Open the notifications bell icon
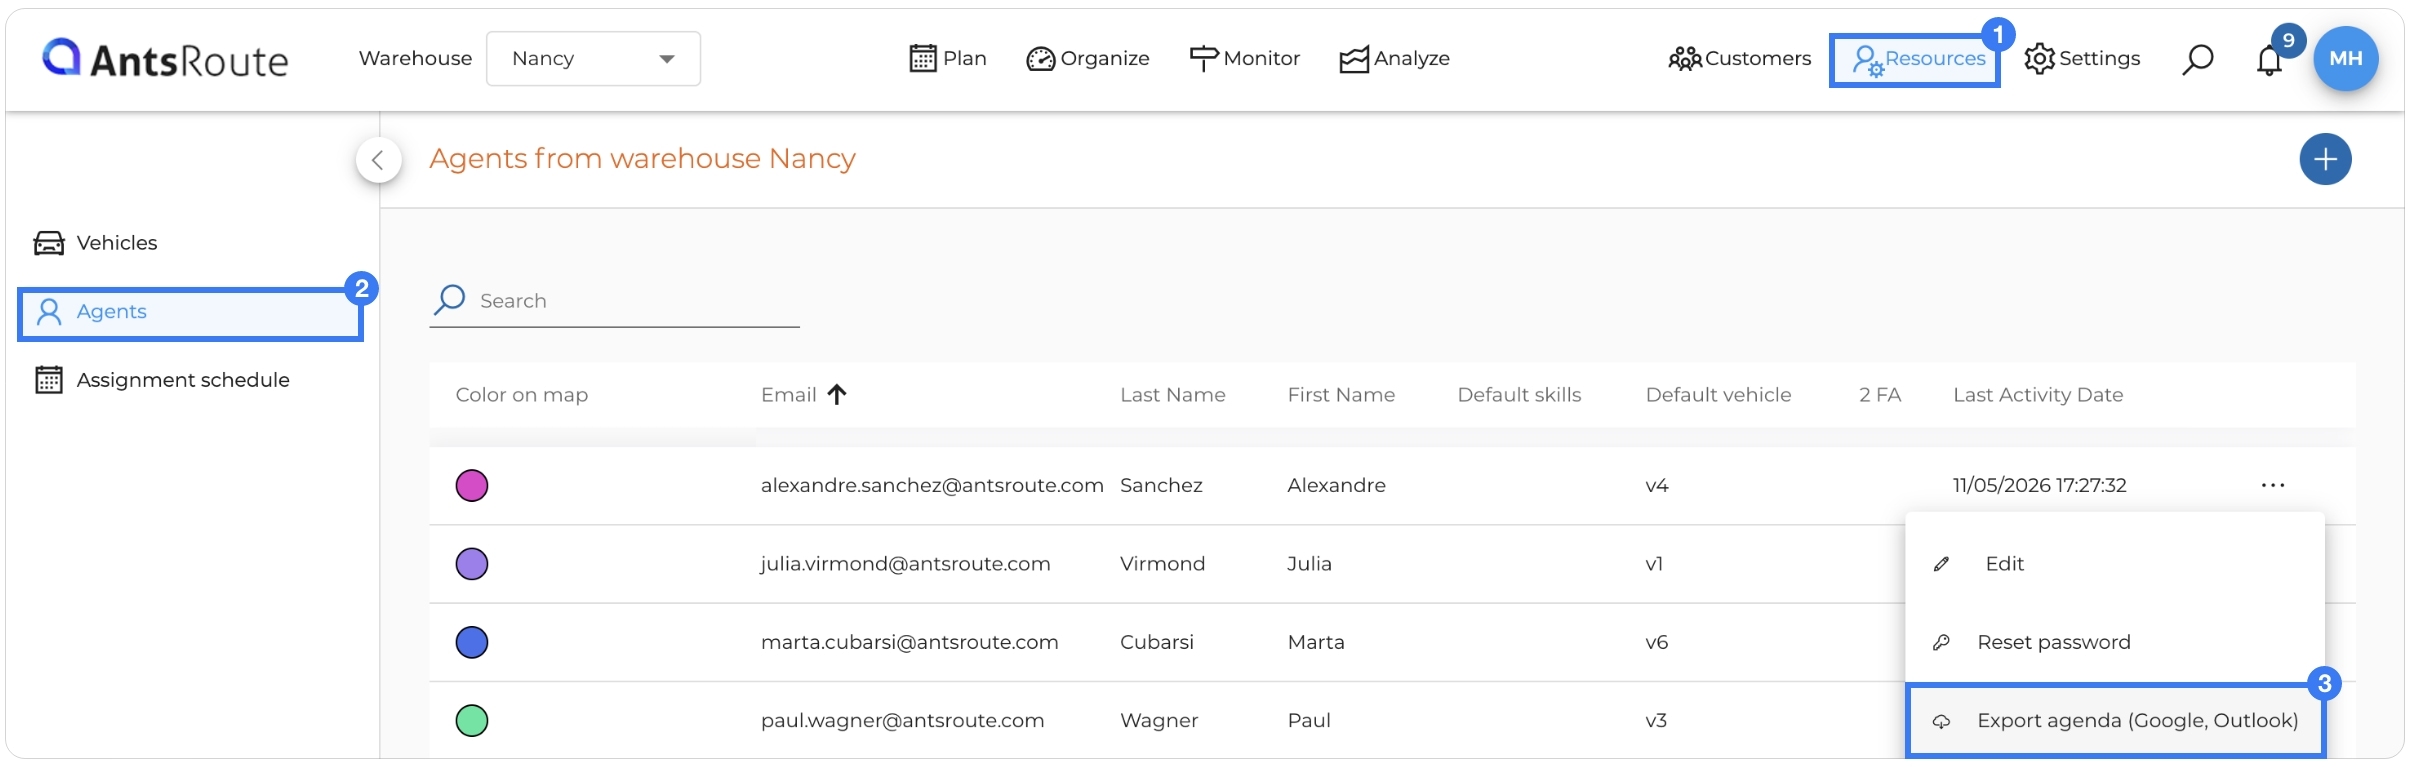The image size is (2410, 767). [x=2269, y=60]
